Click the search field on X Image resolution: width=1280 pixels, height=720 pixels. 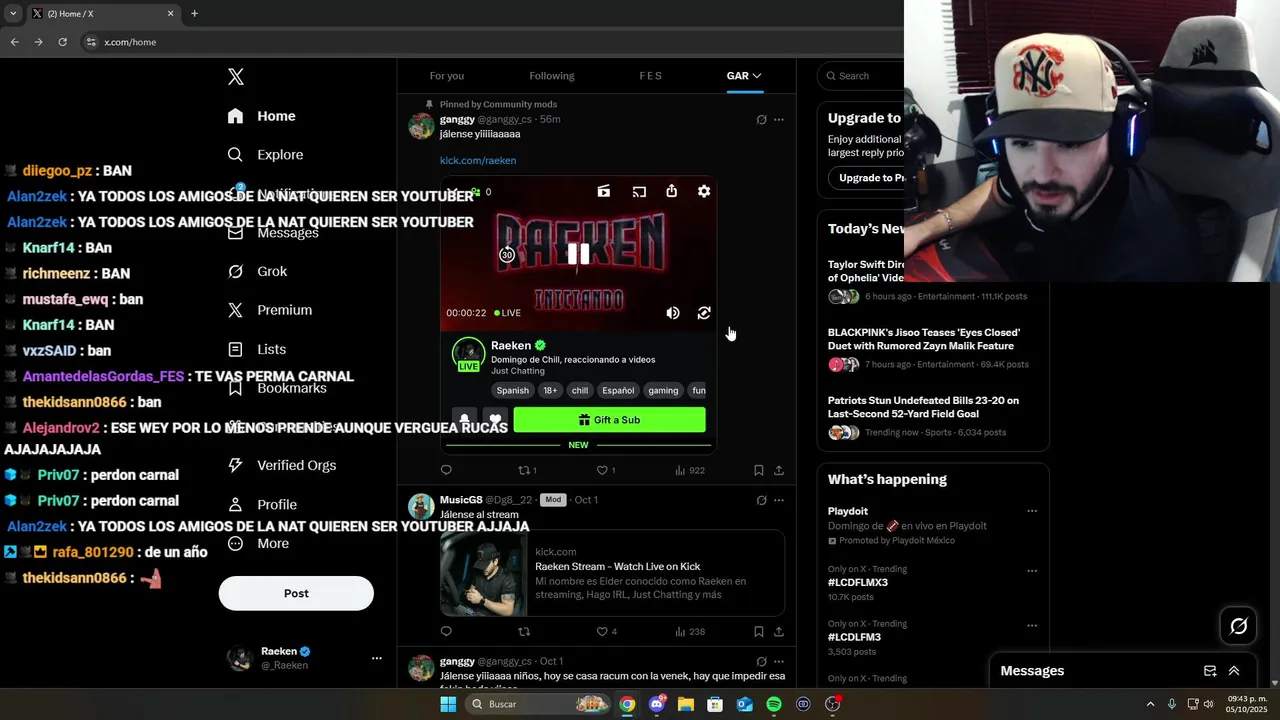coord(861,76)
